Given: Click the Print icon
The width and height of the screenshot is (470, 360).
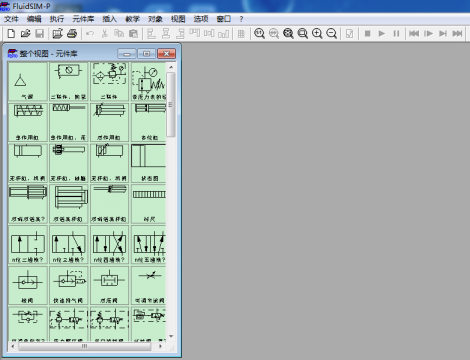Looking at the screenshot, I should 72,33.
